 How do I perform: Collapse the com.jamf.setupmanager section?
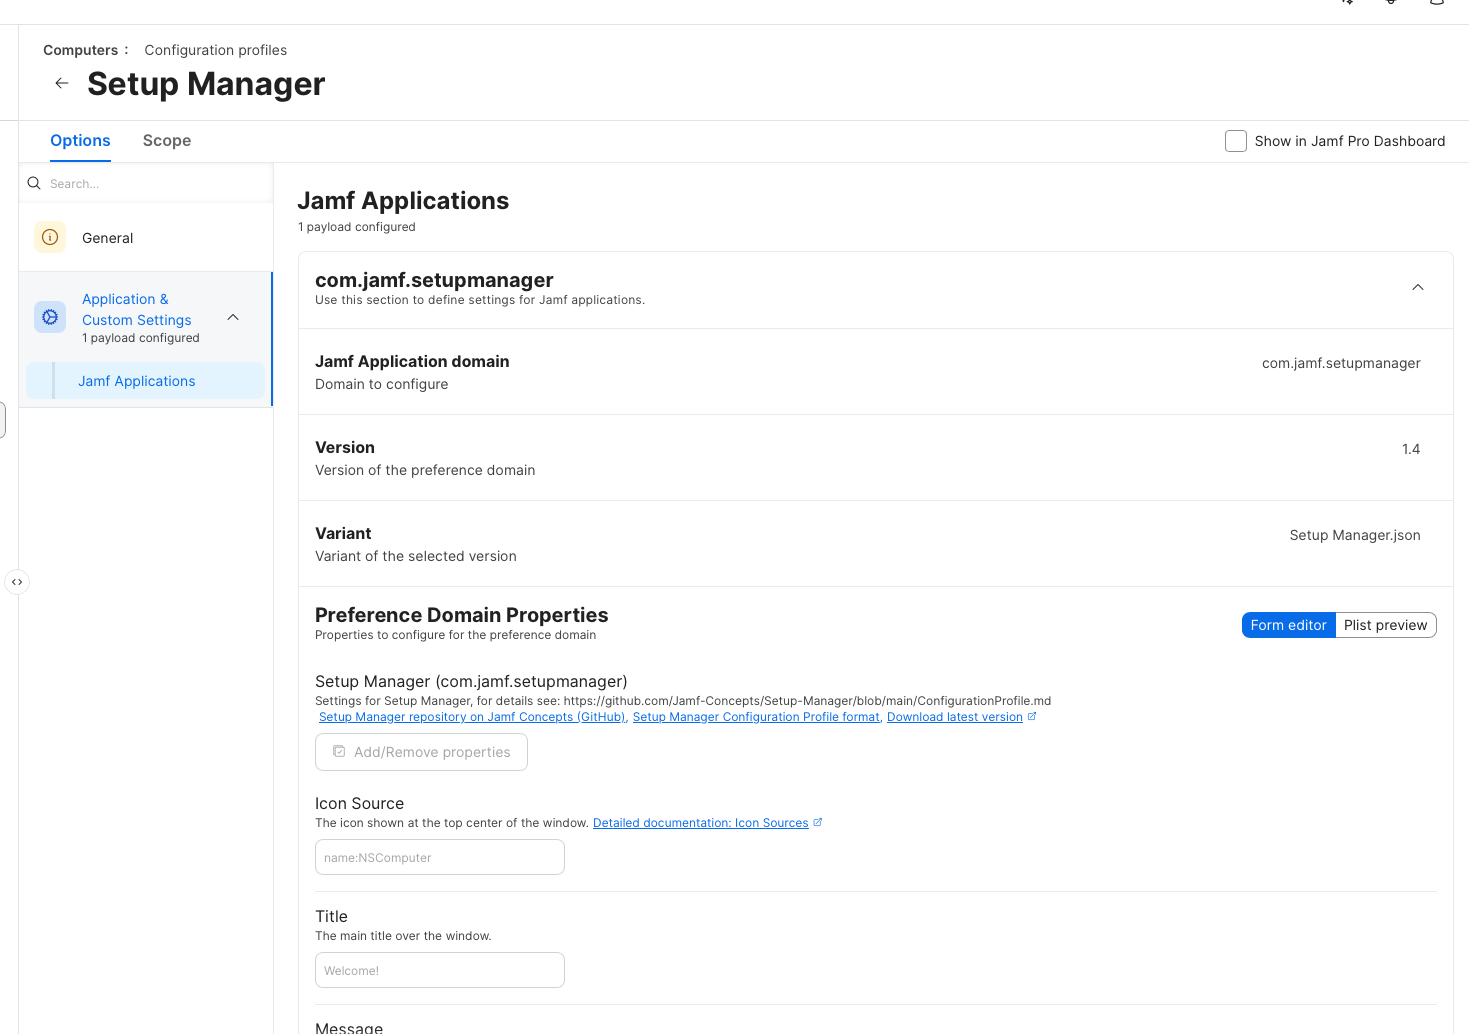1417,288
